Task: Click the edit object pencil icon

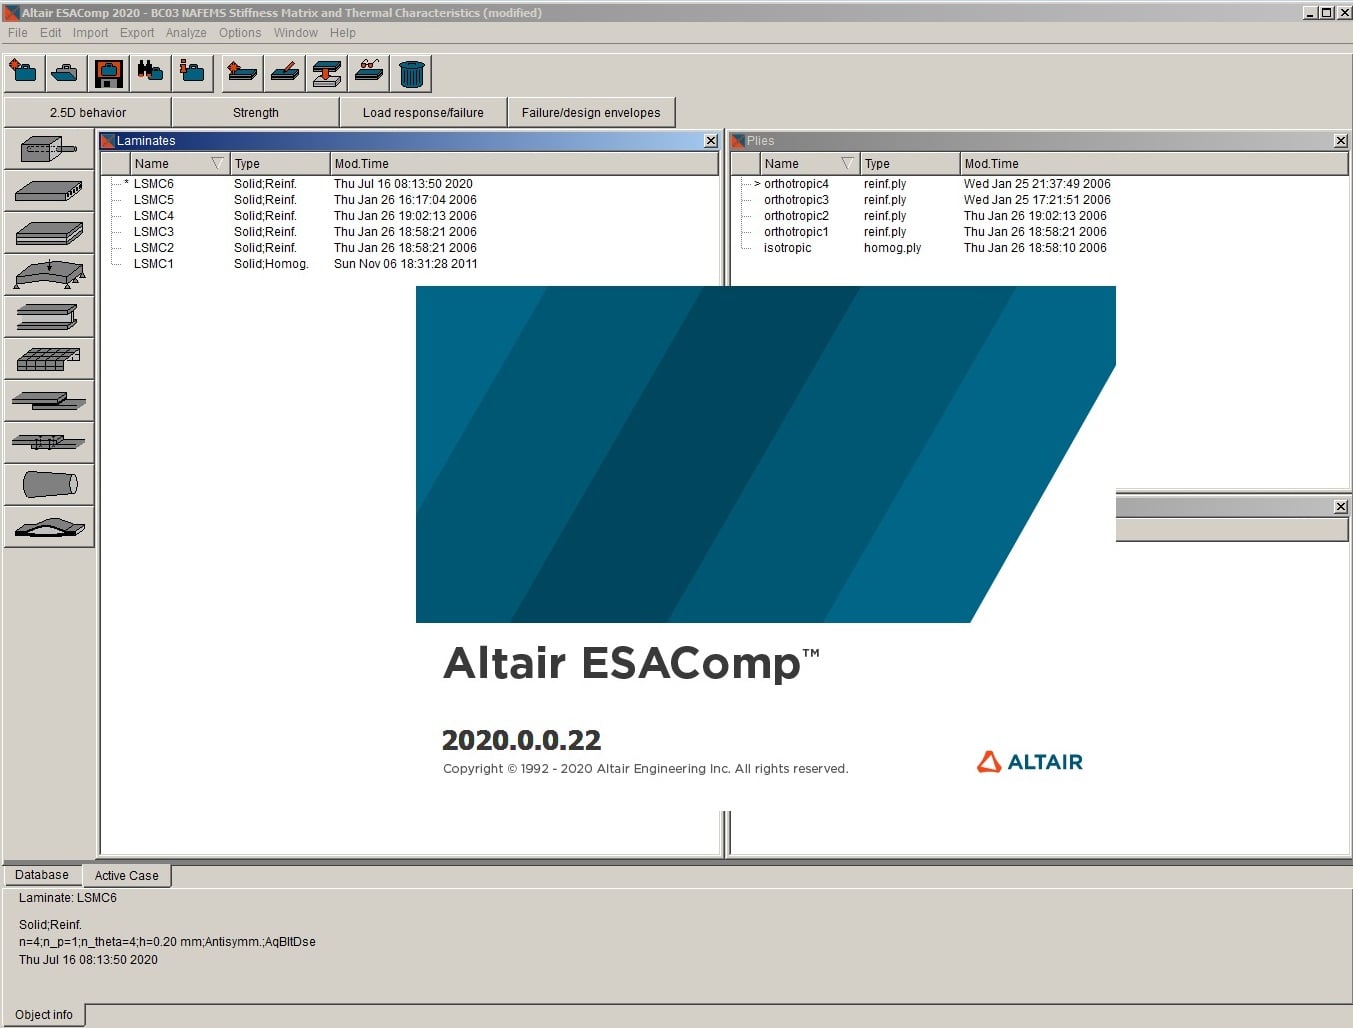Action: pos(285,72)
